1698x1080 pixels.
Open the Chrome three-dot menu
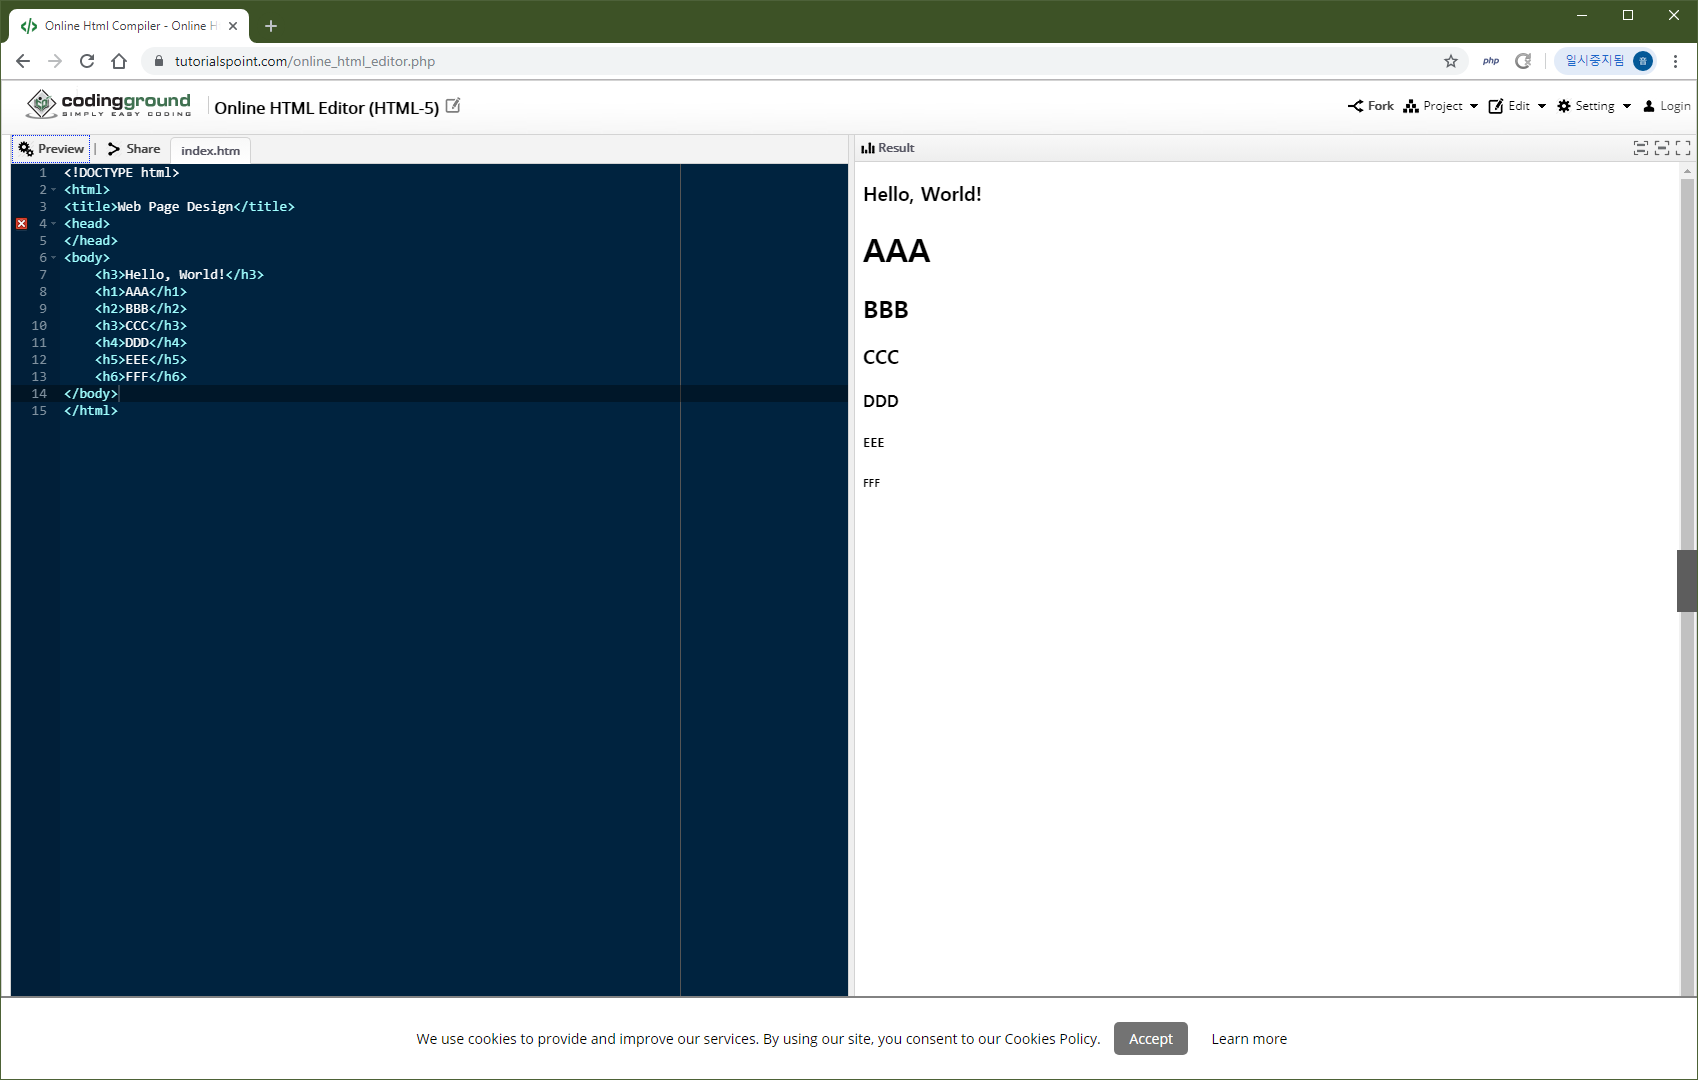[1676, 61]
